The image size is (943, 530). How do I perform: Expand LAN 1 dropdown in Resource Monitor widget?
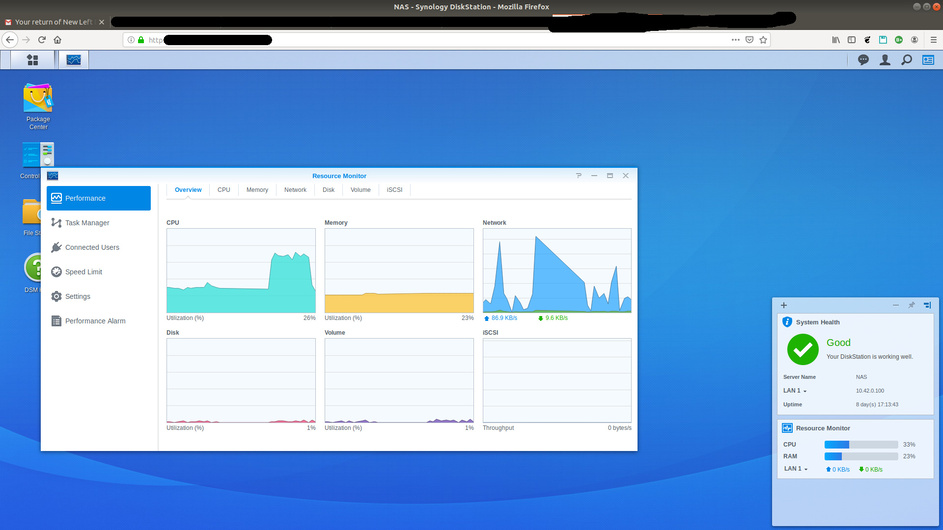(796, 469)
